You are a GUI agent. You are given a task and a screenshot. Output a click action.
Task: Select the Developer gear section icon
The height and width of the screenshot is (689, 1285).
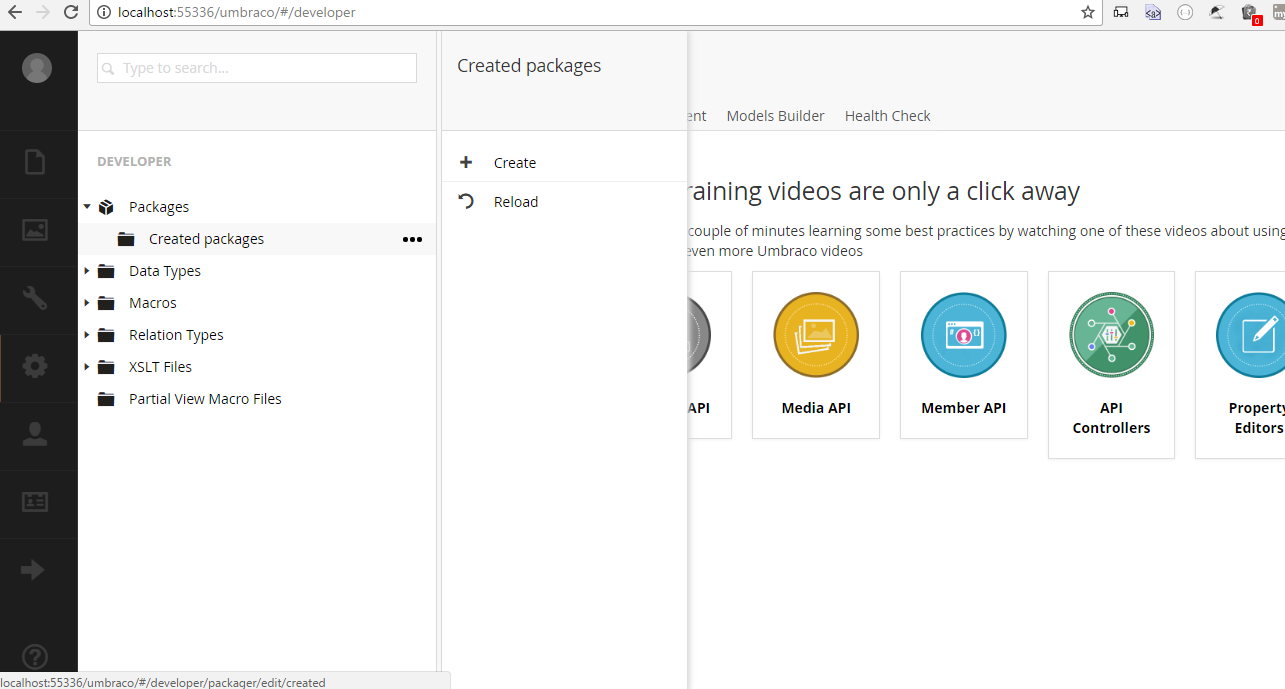35,366
